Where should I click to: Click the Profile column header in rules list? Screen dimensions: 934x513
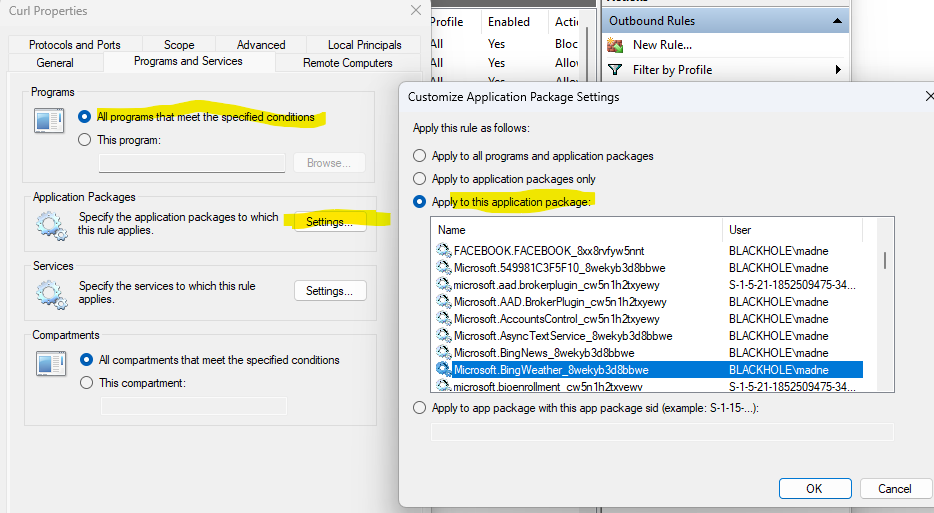(455, 22)
